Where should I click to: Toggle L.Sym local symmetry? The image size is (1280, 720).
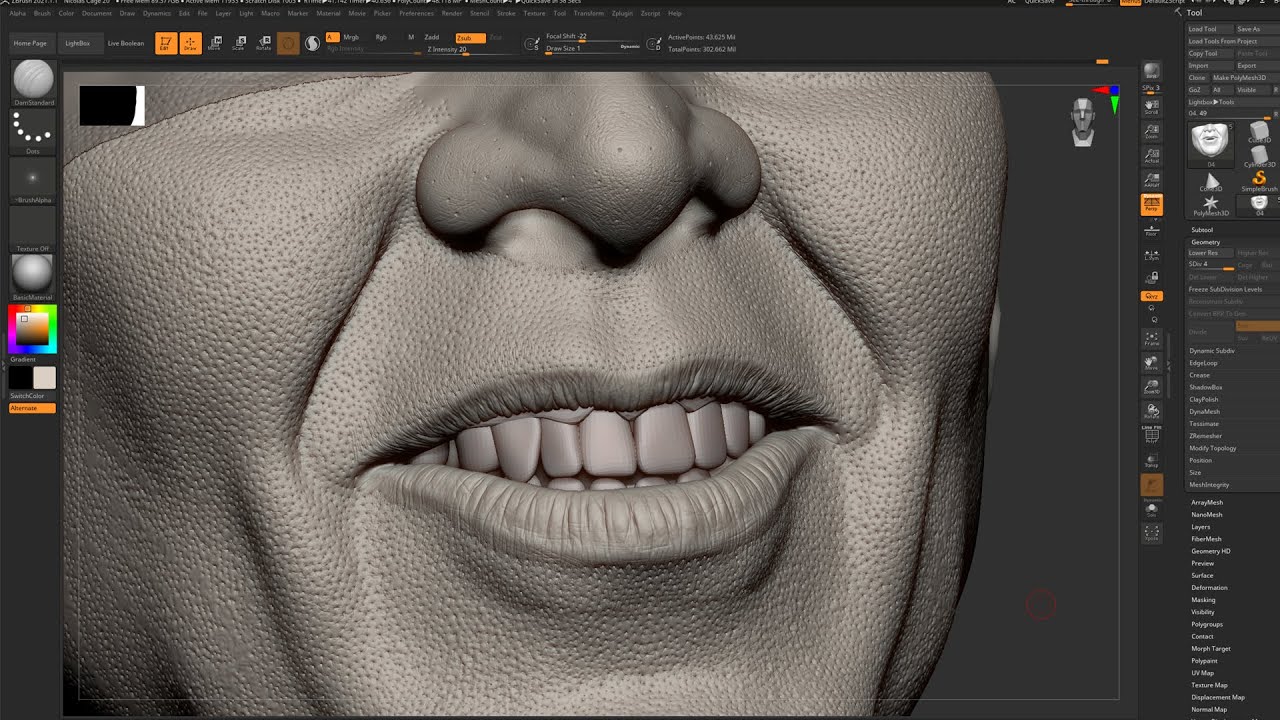pyautogui.click(x=1151, y=256)
